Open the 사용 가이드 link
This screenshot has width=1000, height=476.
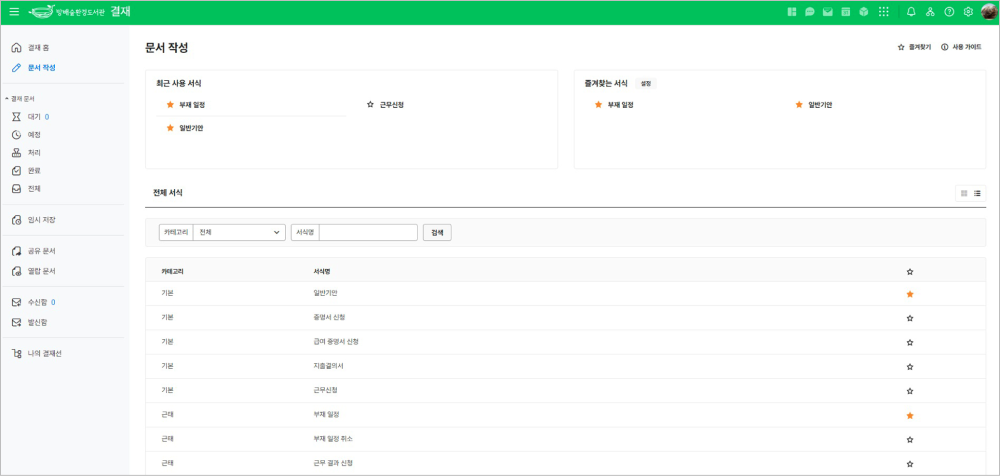961,47
